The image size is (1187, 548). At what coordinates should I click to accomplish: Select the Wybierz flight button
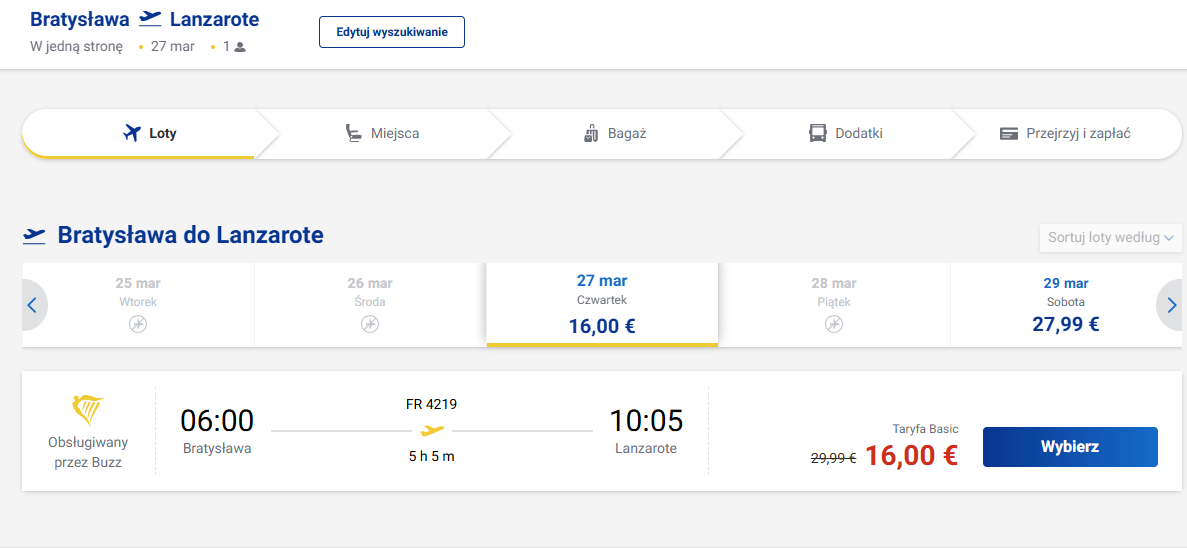(x=1070, y=447)
